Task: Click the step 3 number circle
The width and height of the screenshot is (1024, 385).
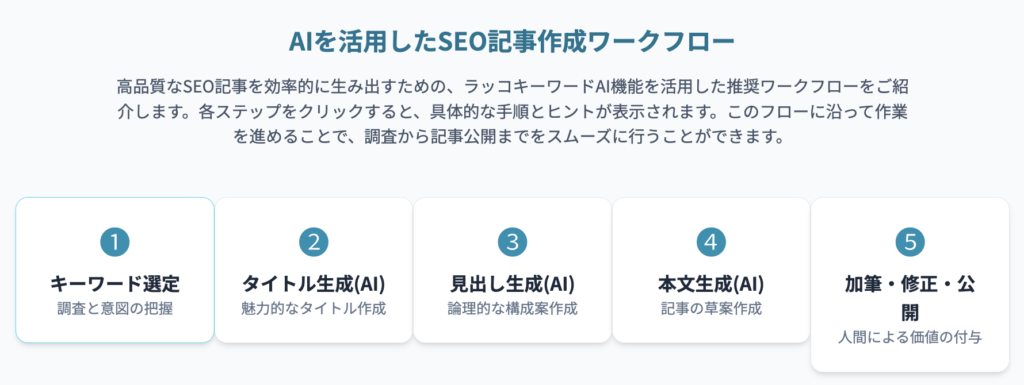Action: (512, 242)
